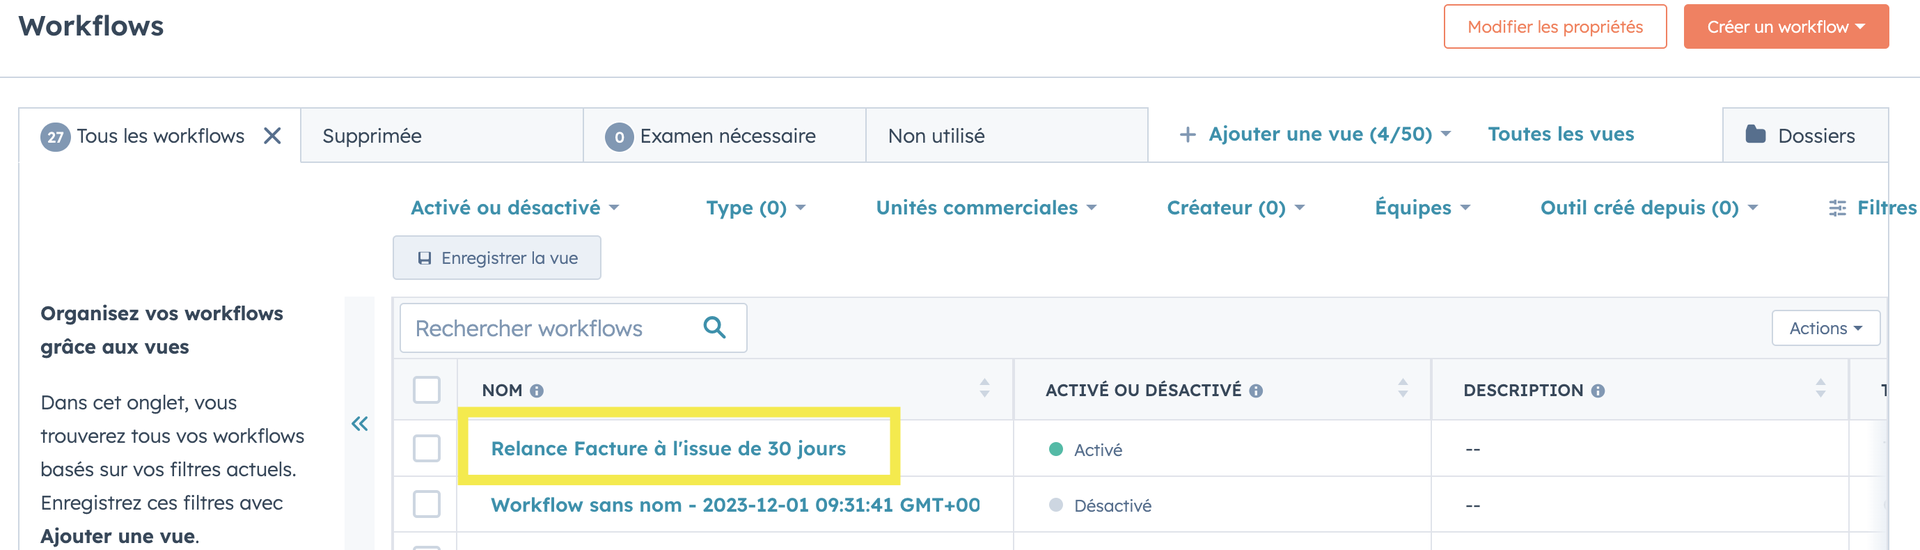Collapse the sidebar with double chevron
This screenshot has width=1920, height=550.
click(360, 424)
